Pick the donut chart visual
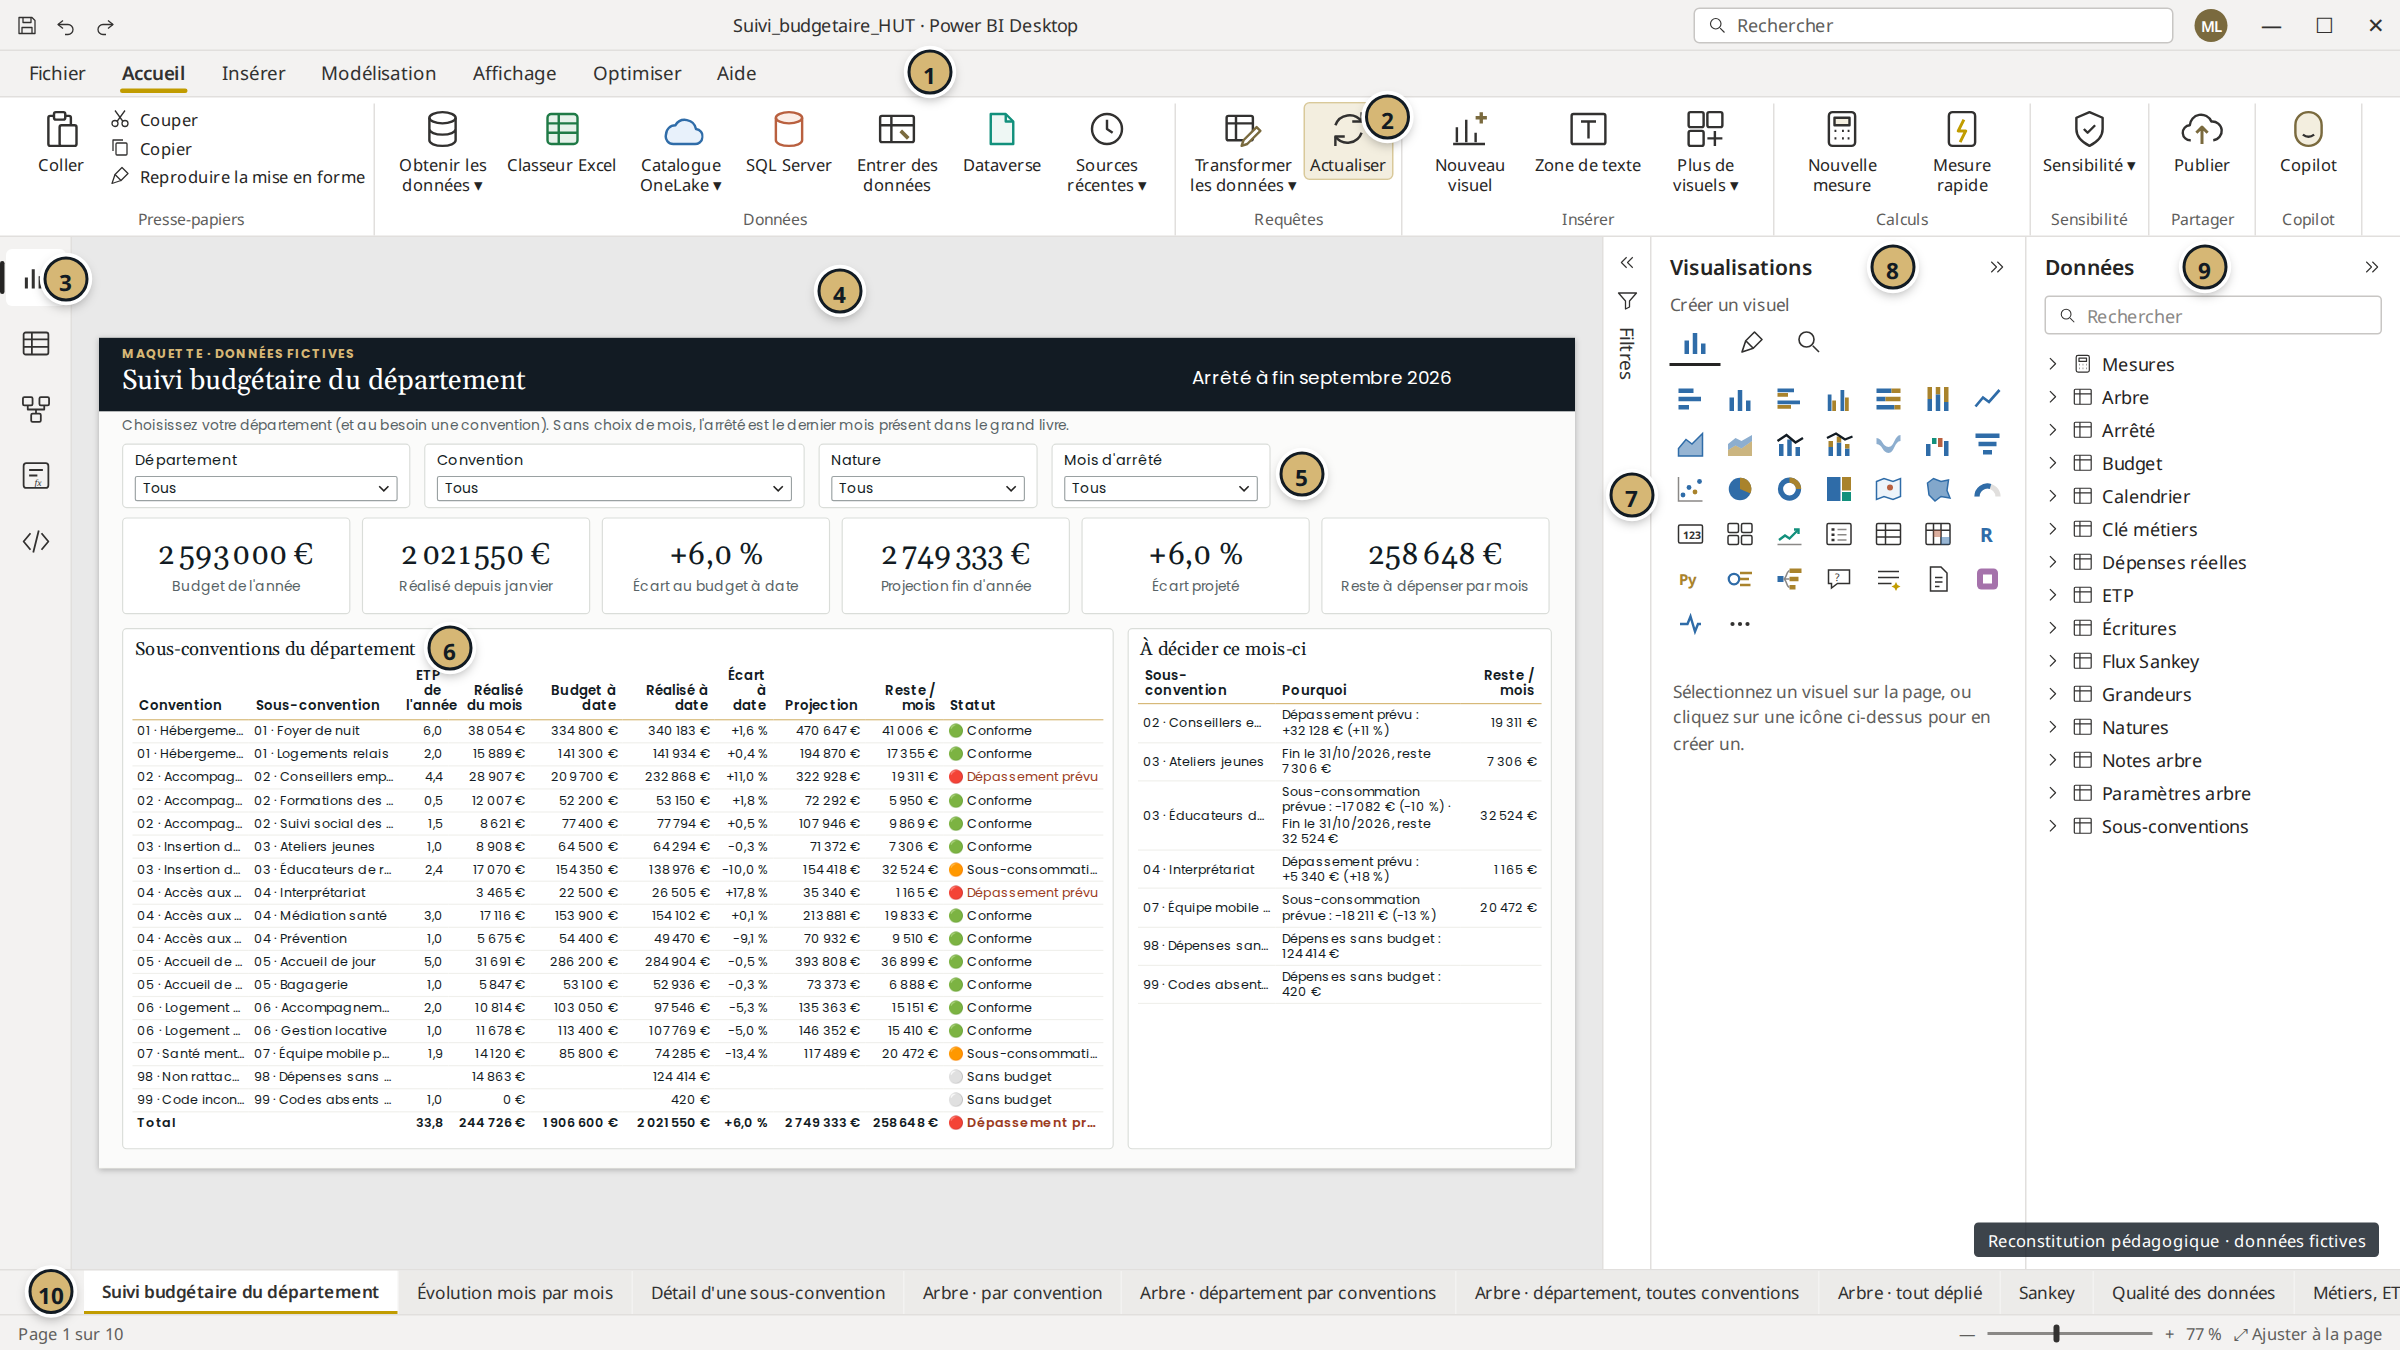This screenshot has width=2400, height=1350. (x=1789, y=489)
